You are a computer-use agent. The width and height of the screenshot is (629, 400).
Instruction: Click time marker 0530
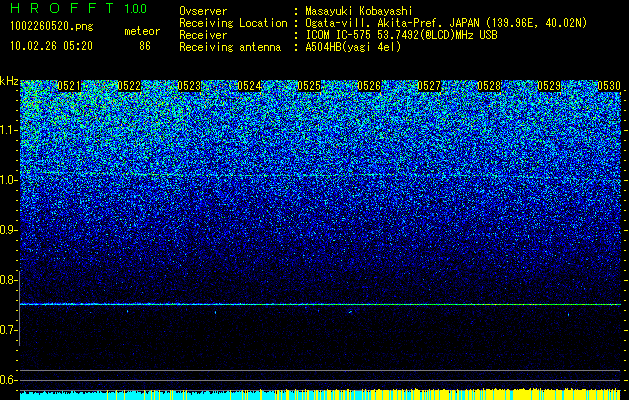(609, 86)
